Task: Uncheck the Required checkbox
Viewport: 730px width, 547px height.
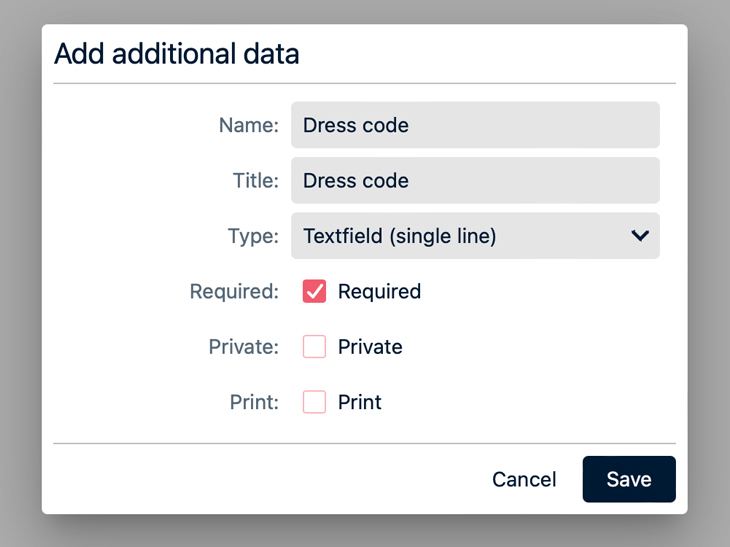Action: coord(315,291)
